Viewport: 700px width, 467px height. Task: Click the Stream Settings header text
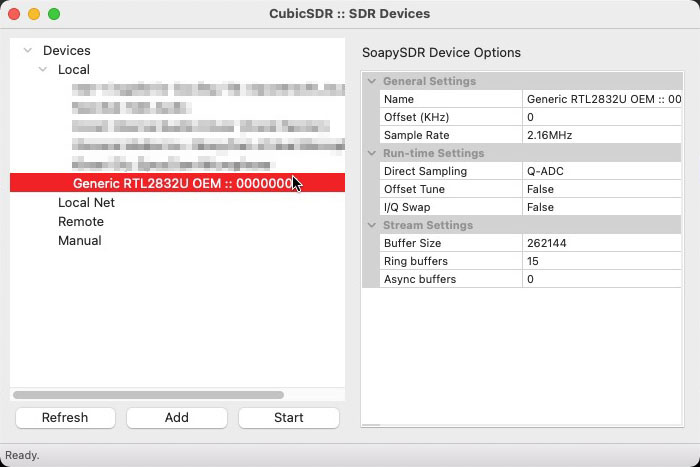[428, 225]
